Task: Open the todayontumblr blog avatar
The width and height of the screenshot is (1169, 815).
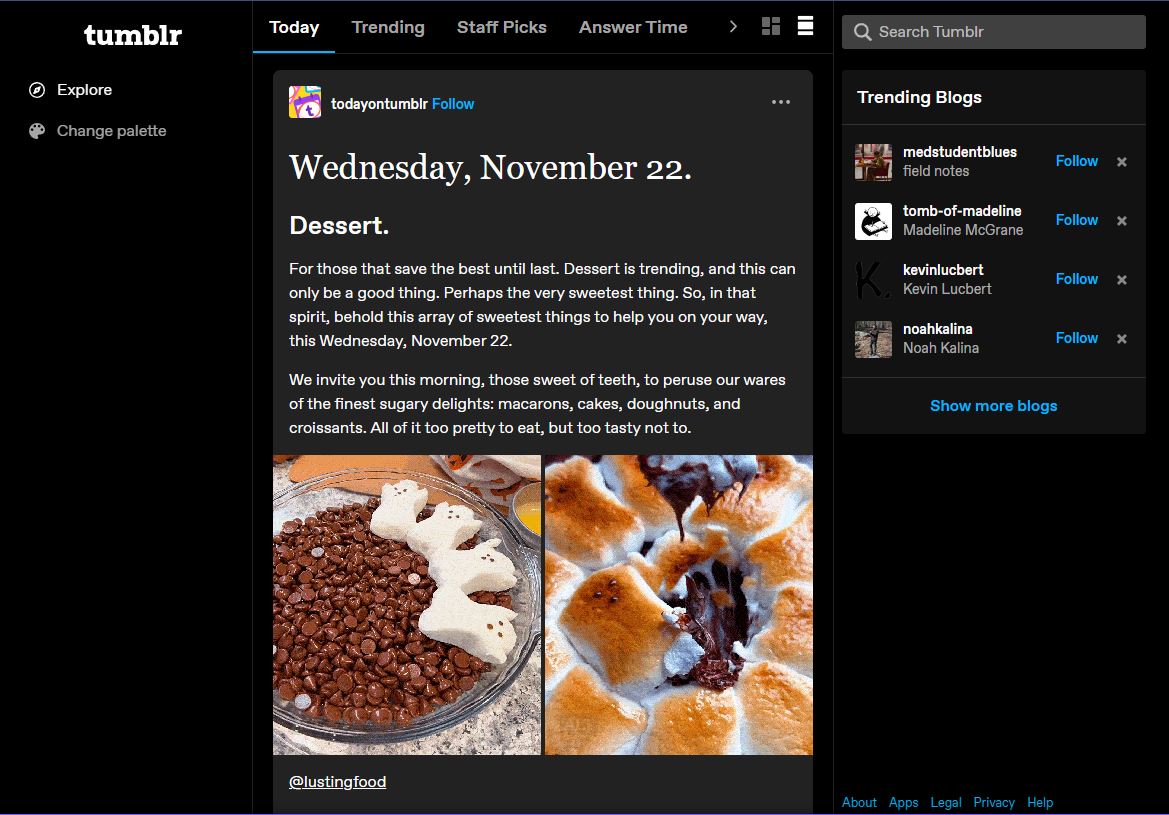Action: [x=304, y=103]
